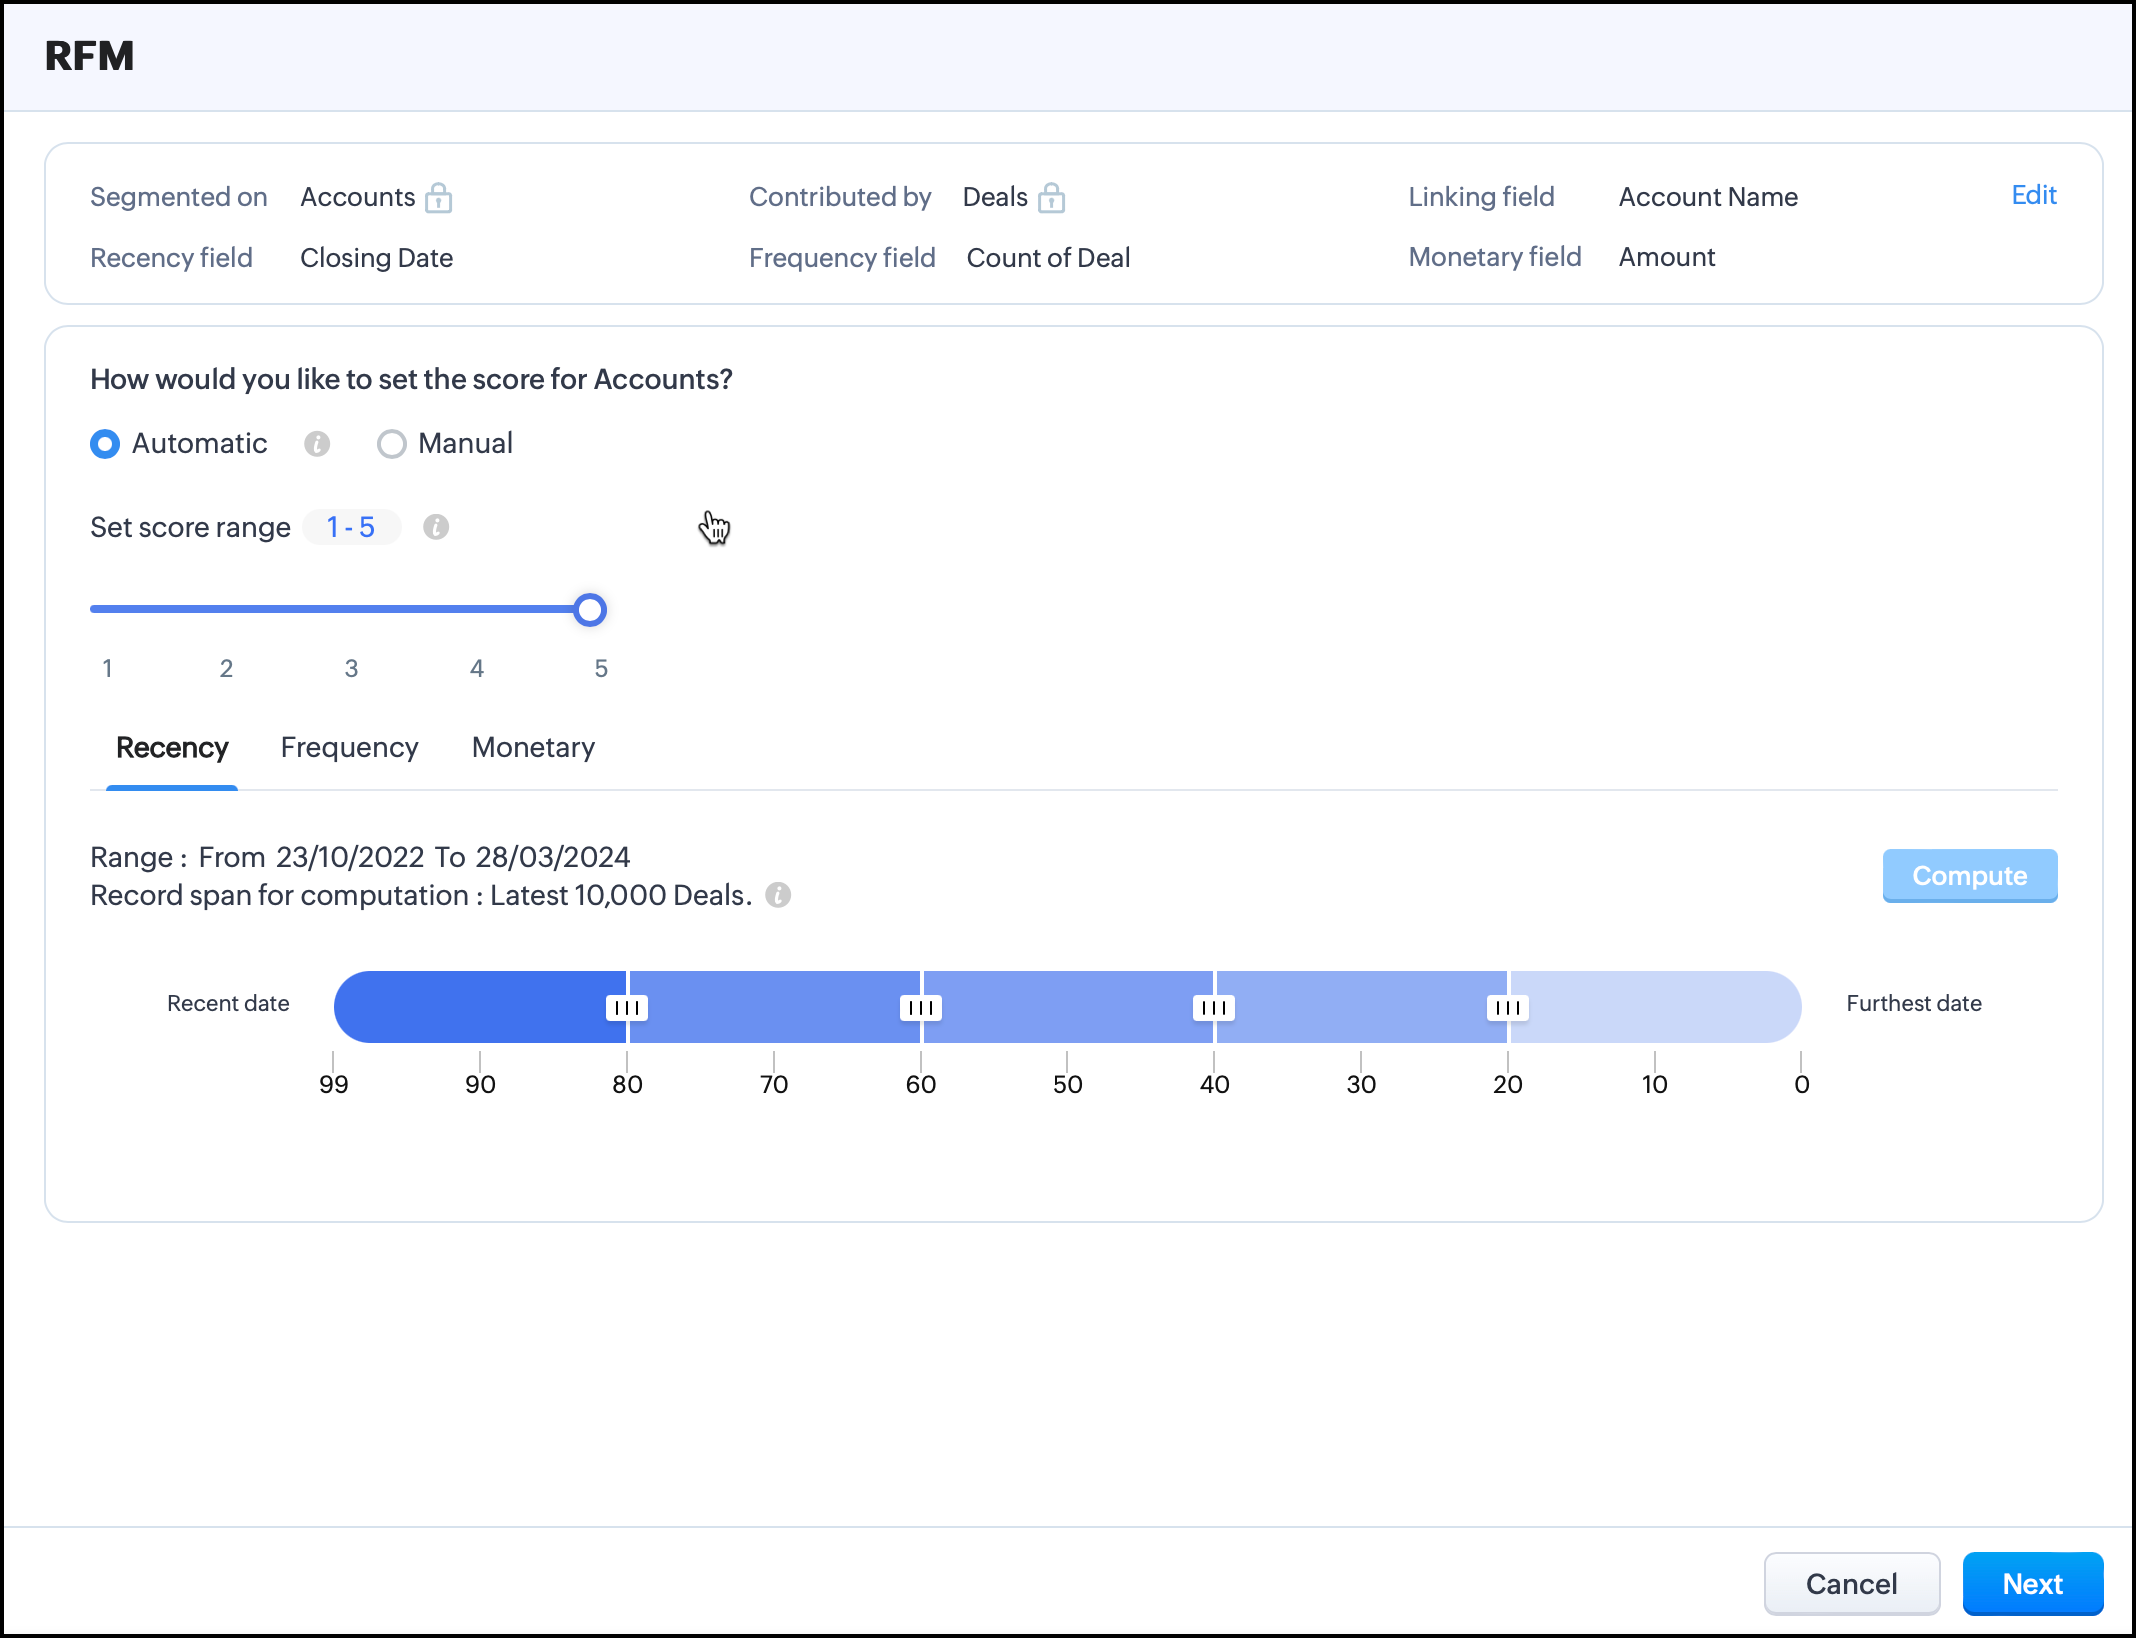2136x1638 pixels.
Task: Click the recency bar handle at 20
Action: pos(1507,1008)
